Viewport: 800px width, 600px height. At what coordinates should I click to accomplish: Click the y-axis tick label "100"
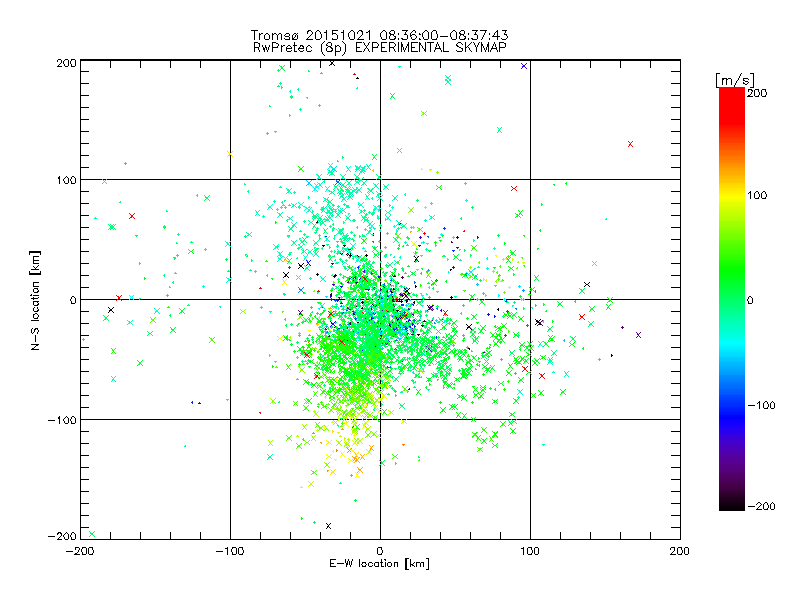point(66,180)
